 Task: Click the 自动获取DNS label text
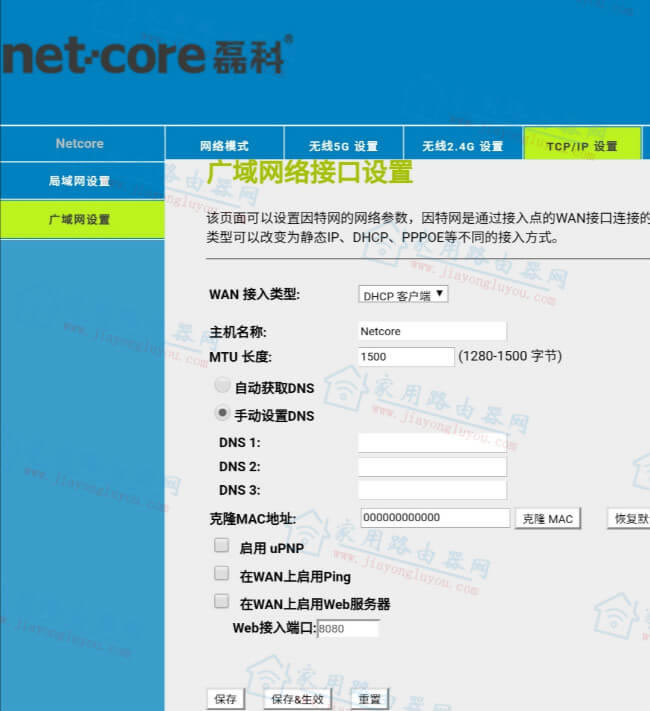point(274,388)
